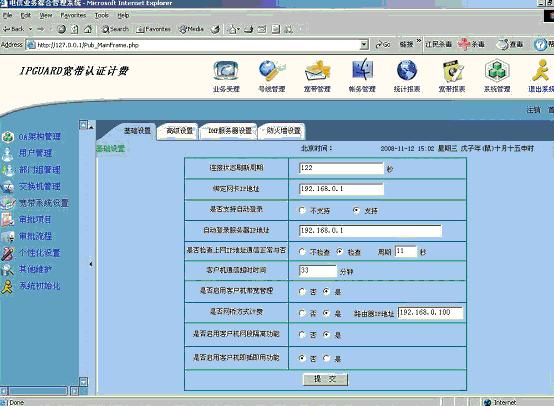Screen dimensions: 554x406
Task: Select 否 for bridge mode billing
Action: click(302, 313)
